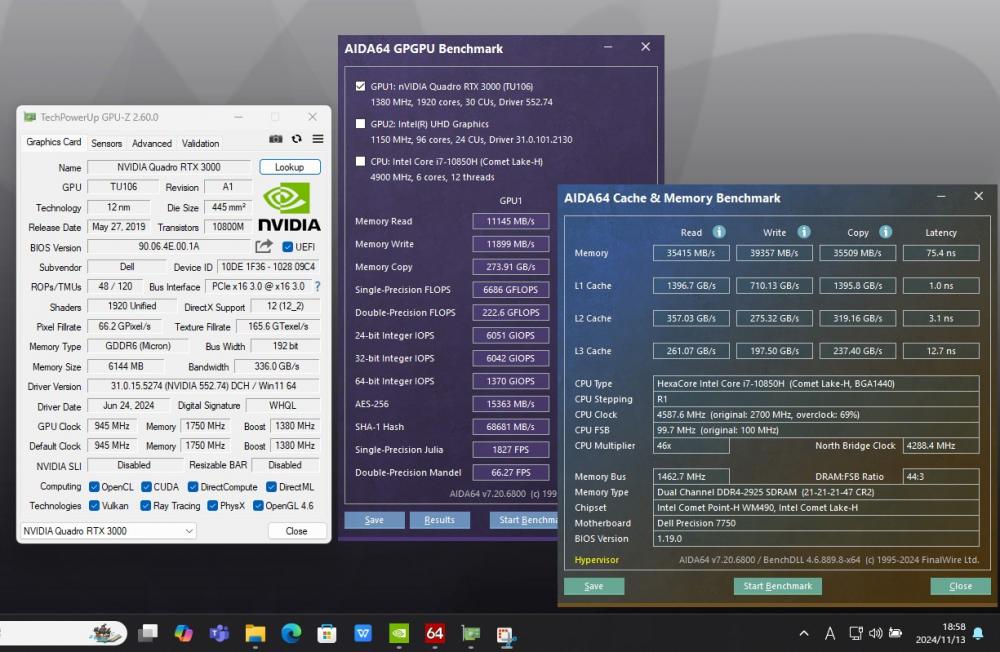Click the taskbar clock showing 18:58
The image size is (1000, 652).
tap(953, 633)
